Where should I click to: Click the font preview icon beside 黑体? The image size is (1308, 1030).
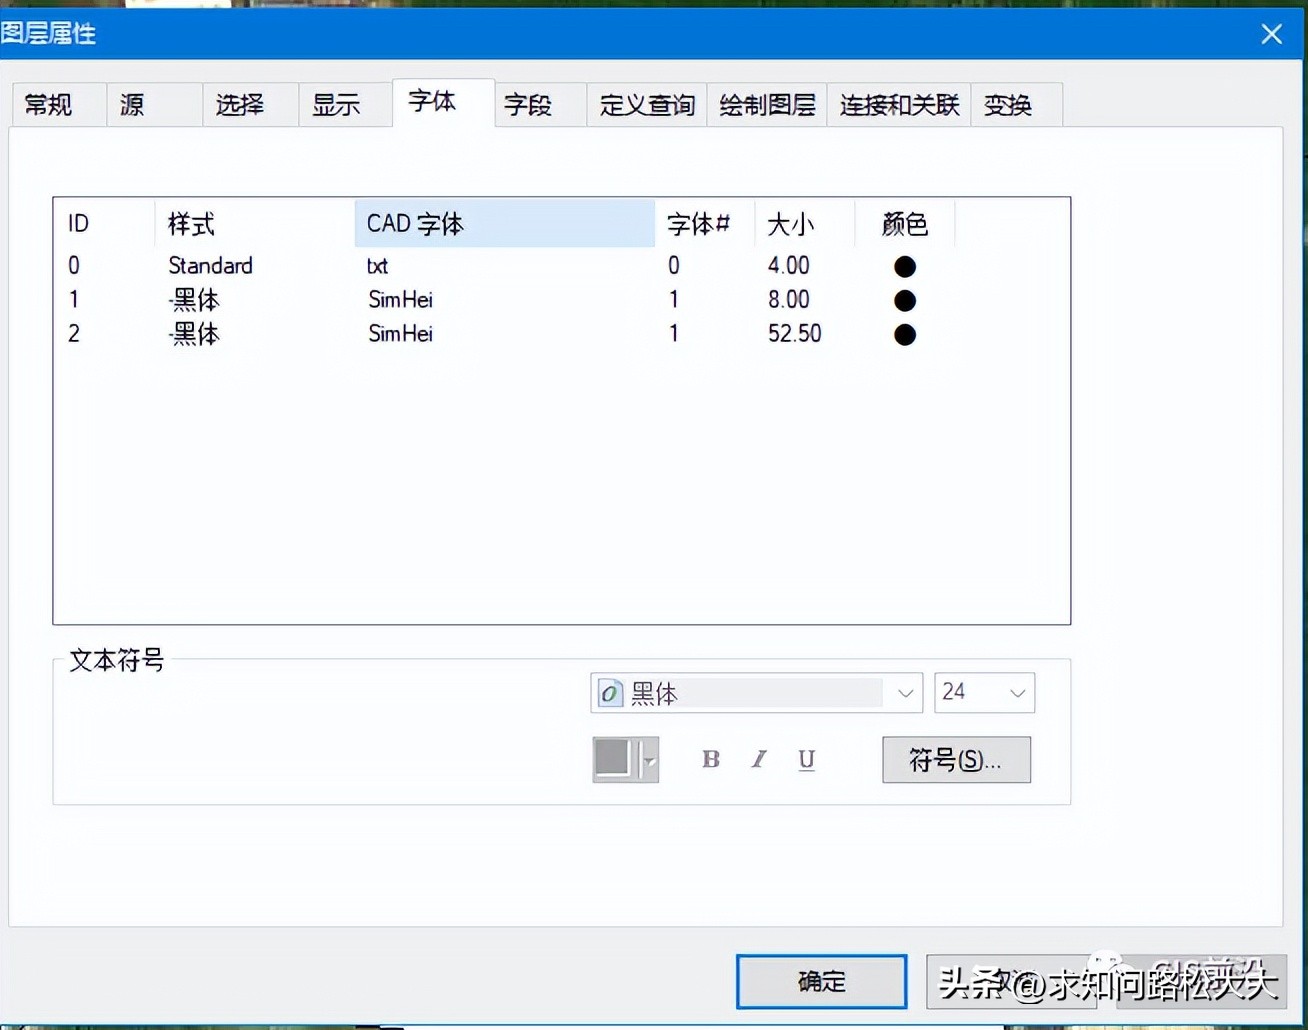611,692
